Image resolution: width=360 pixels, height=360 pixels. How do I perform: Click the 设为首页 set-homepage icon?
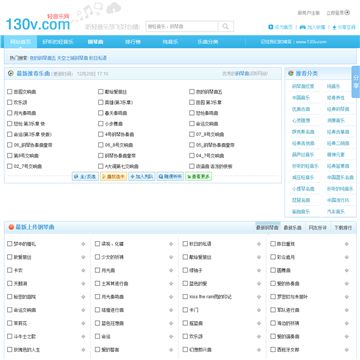[271, 27]
